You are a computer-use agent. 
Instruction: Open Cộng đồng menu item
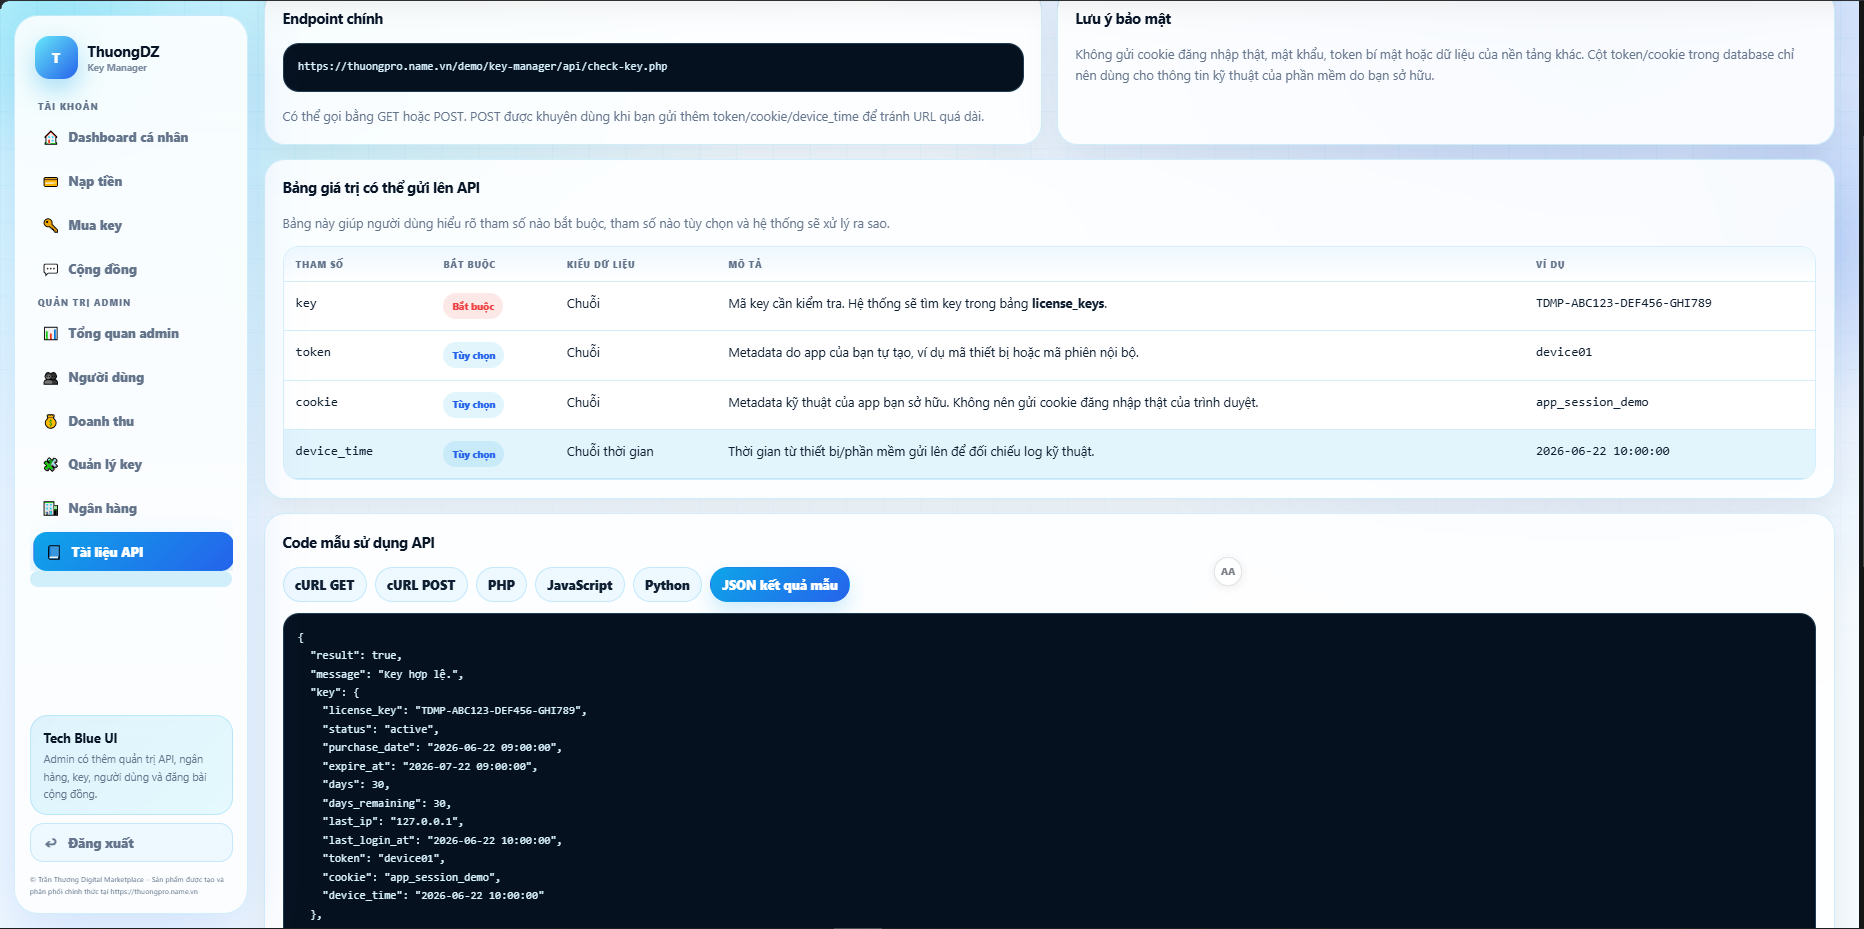pos(133,270)
